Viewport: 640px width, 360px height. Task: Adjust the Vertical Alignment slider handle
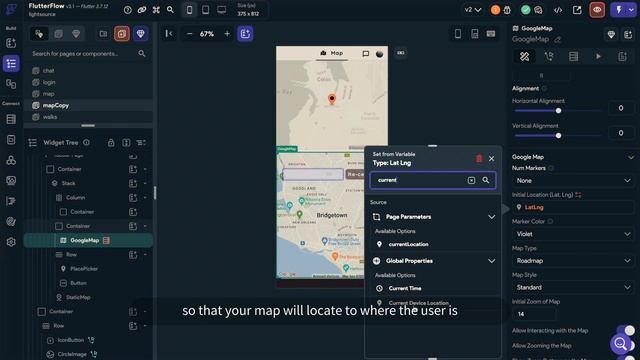coord(558,136)
